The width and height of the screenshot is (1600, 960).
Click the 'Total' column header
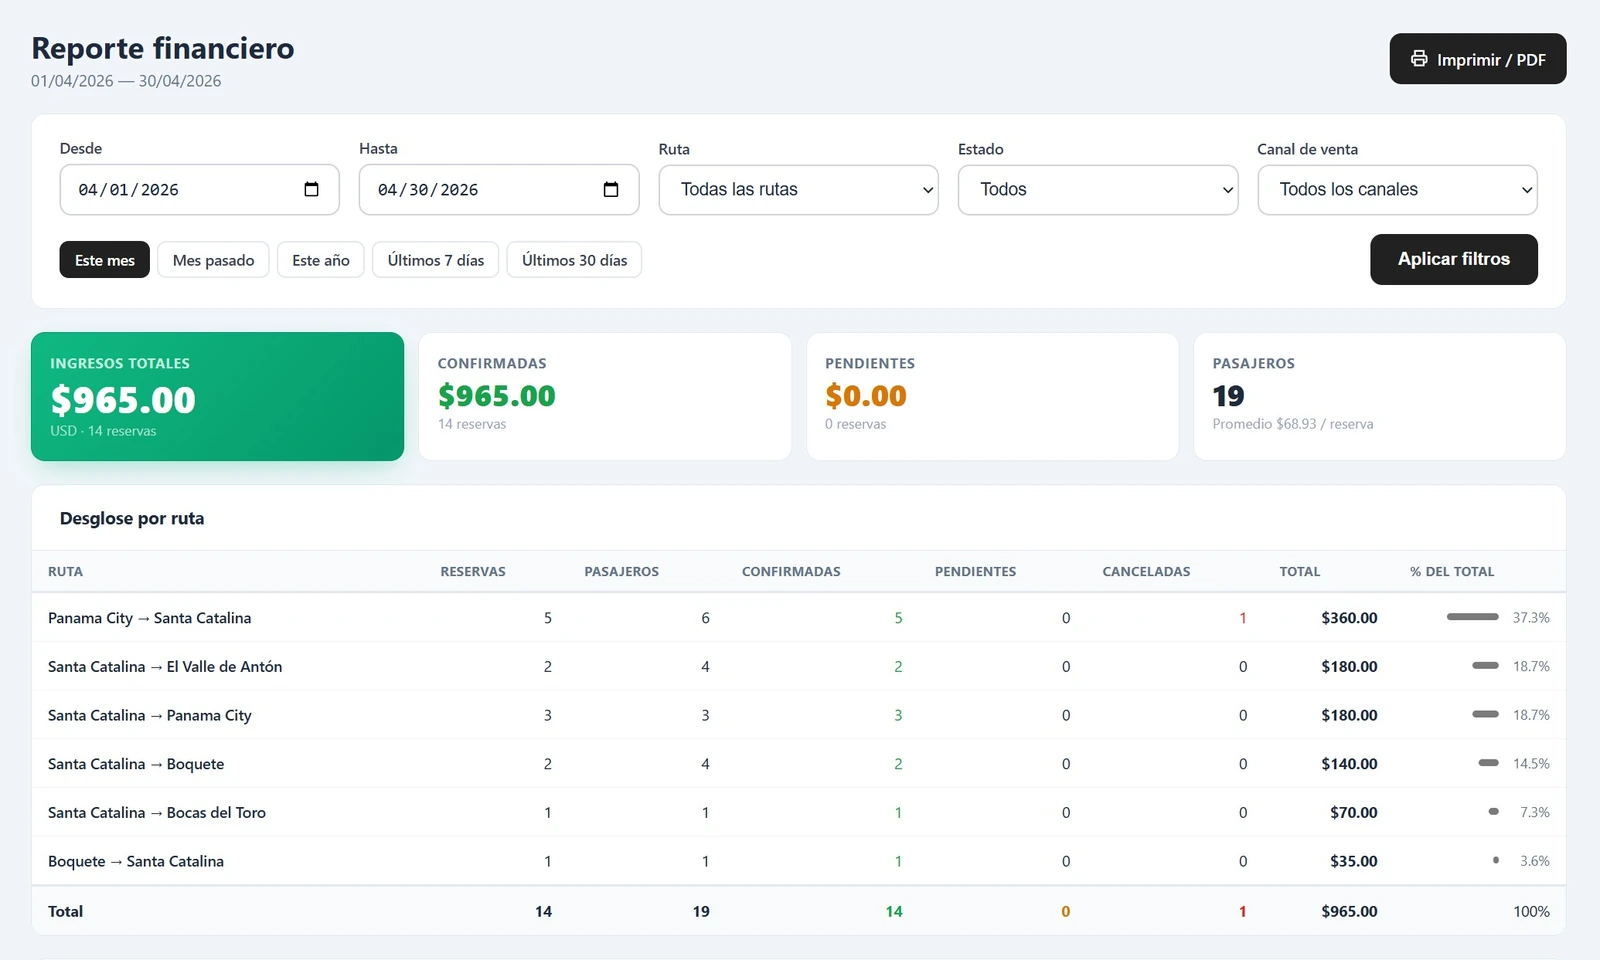coord(1300,572)
